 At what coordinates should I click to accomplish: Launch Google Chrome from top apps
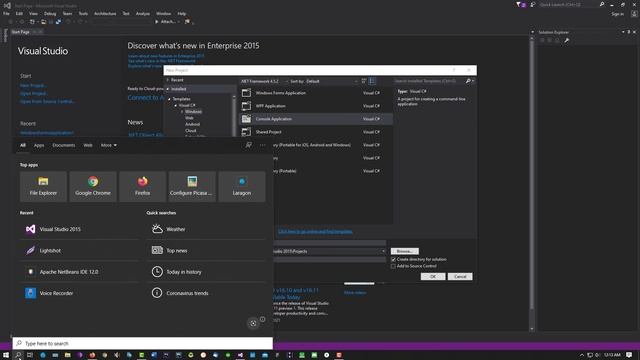click(x=93, y=187)
